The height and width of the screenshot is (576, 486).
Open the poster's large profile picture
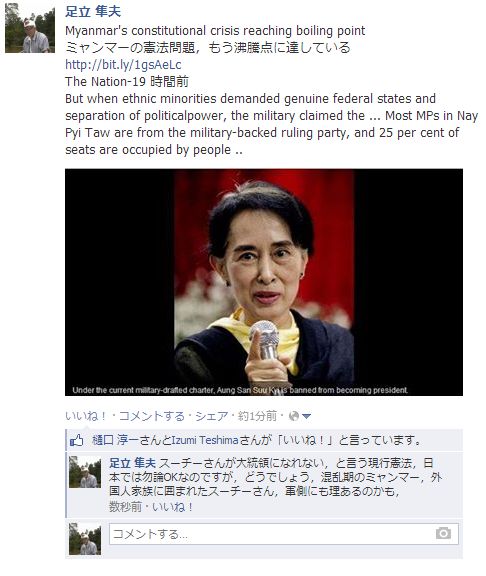pyautogui.click(x=30, y=28)
